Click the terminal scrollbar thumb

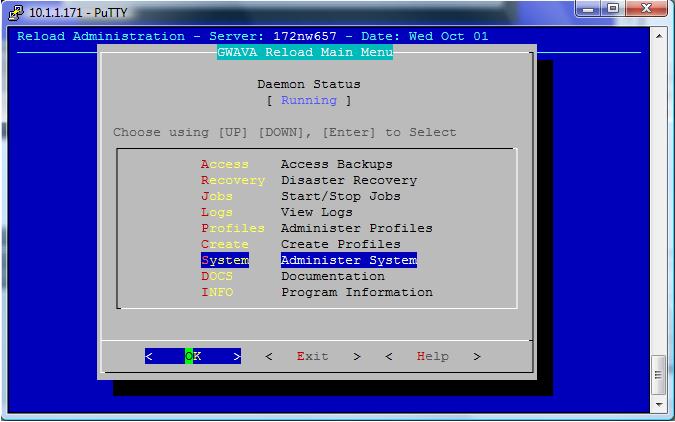(x=658, y=375)
